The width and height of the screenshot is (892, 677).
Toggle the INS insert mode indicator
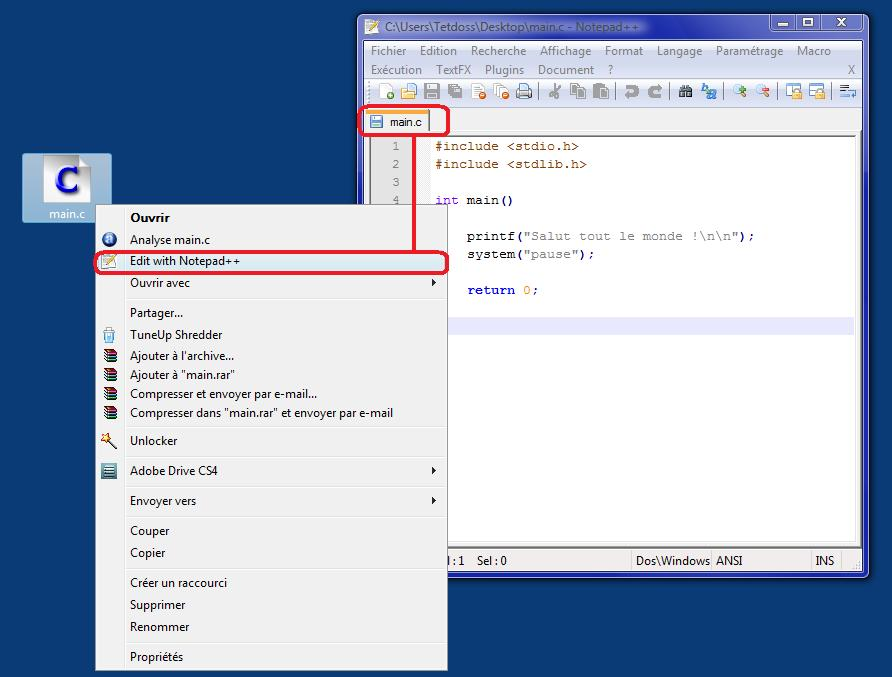[824, 560]
